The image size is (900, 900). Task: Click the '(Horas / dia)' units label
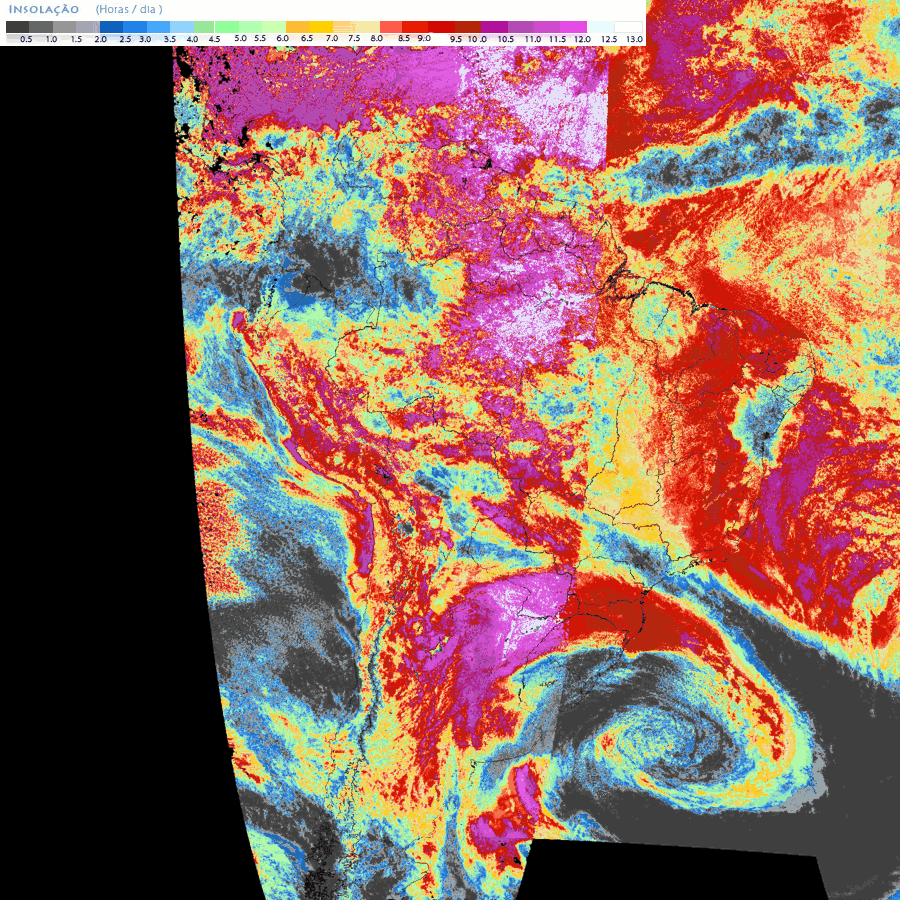coord(129,10)
